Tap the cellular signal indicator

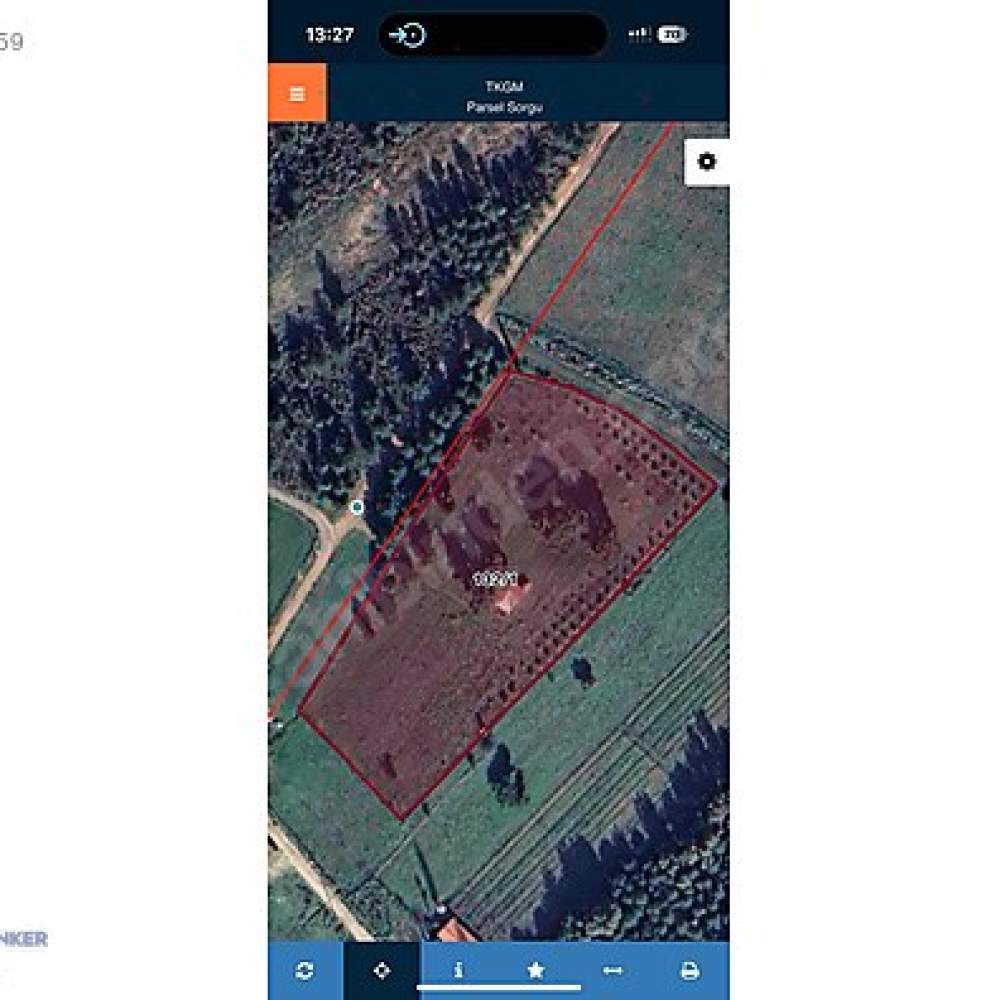click(640, 34)
